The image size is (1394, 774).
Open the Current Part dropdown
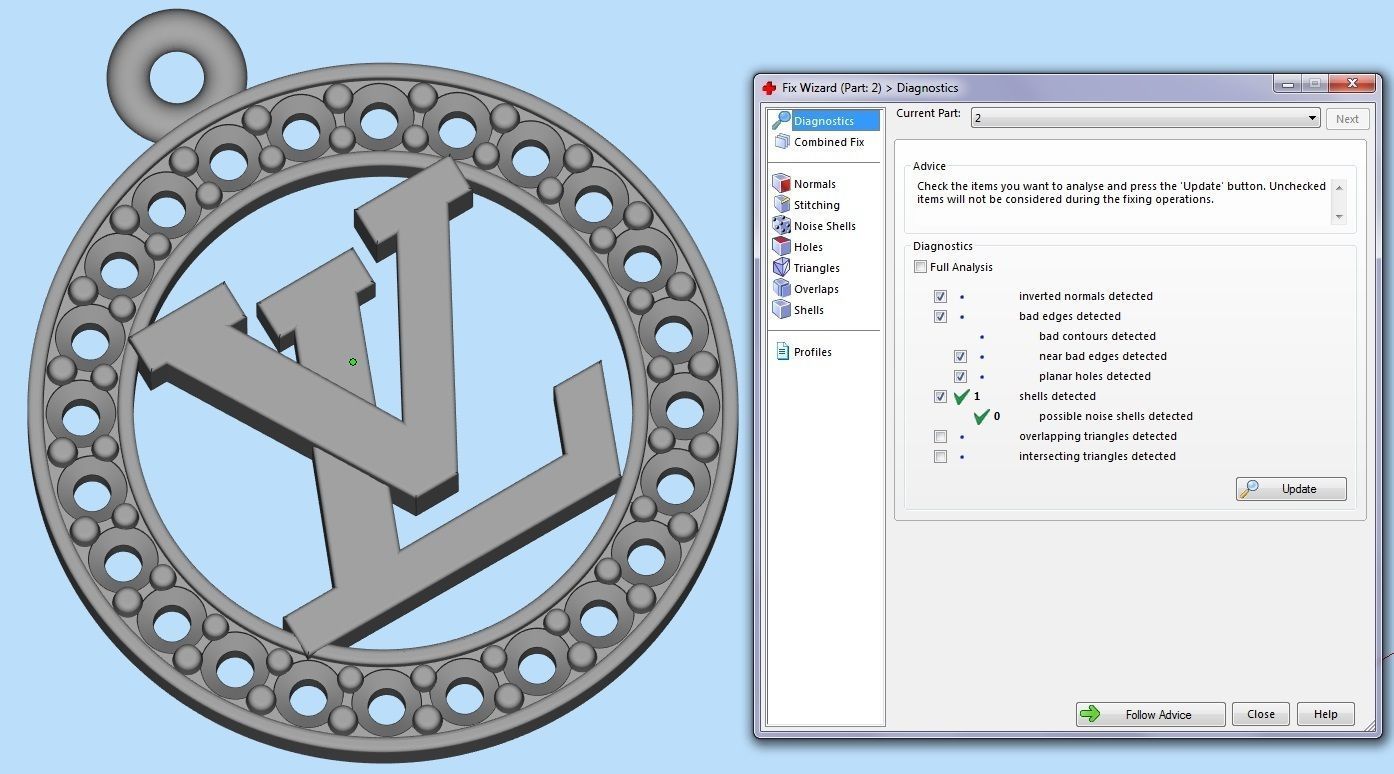click(x=1145, y=118)
